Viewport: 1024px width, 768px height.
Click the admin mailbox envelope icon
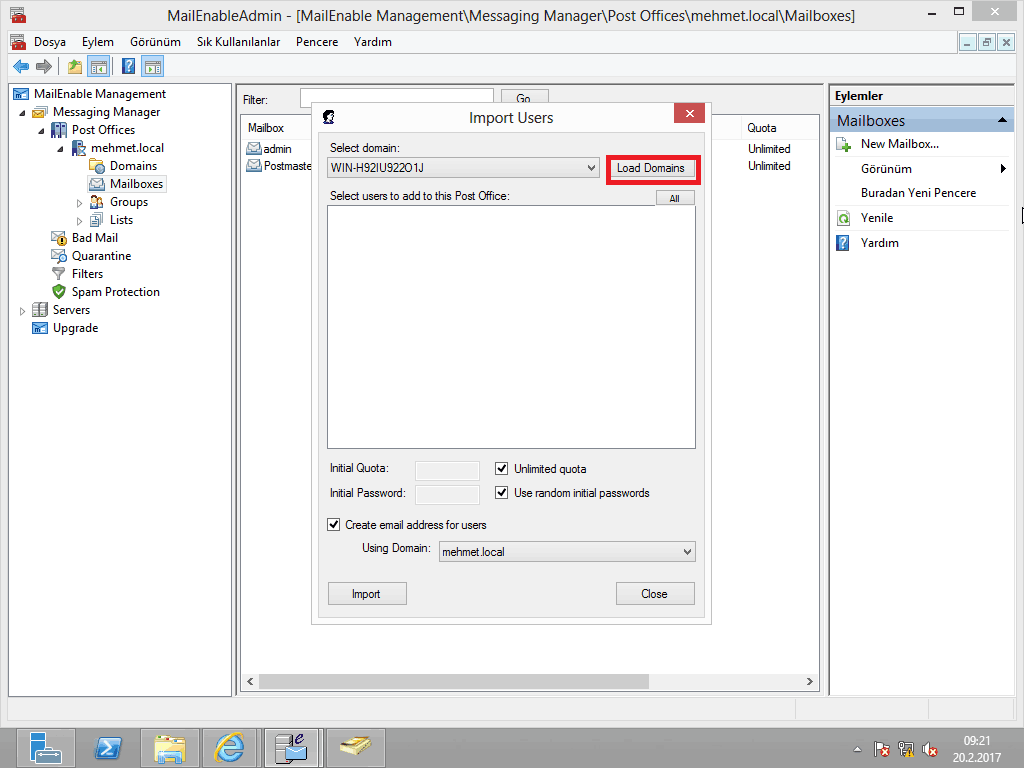coord(253,149)
